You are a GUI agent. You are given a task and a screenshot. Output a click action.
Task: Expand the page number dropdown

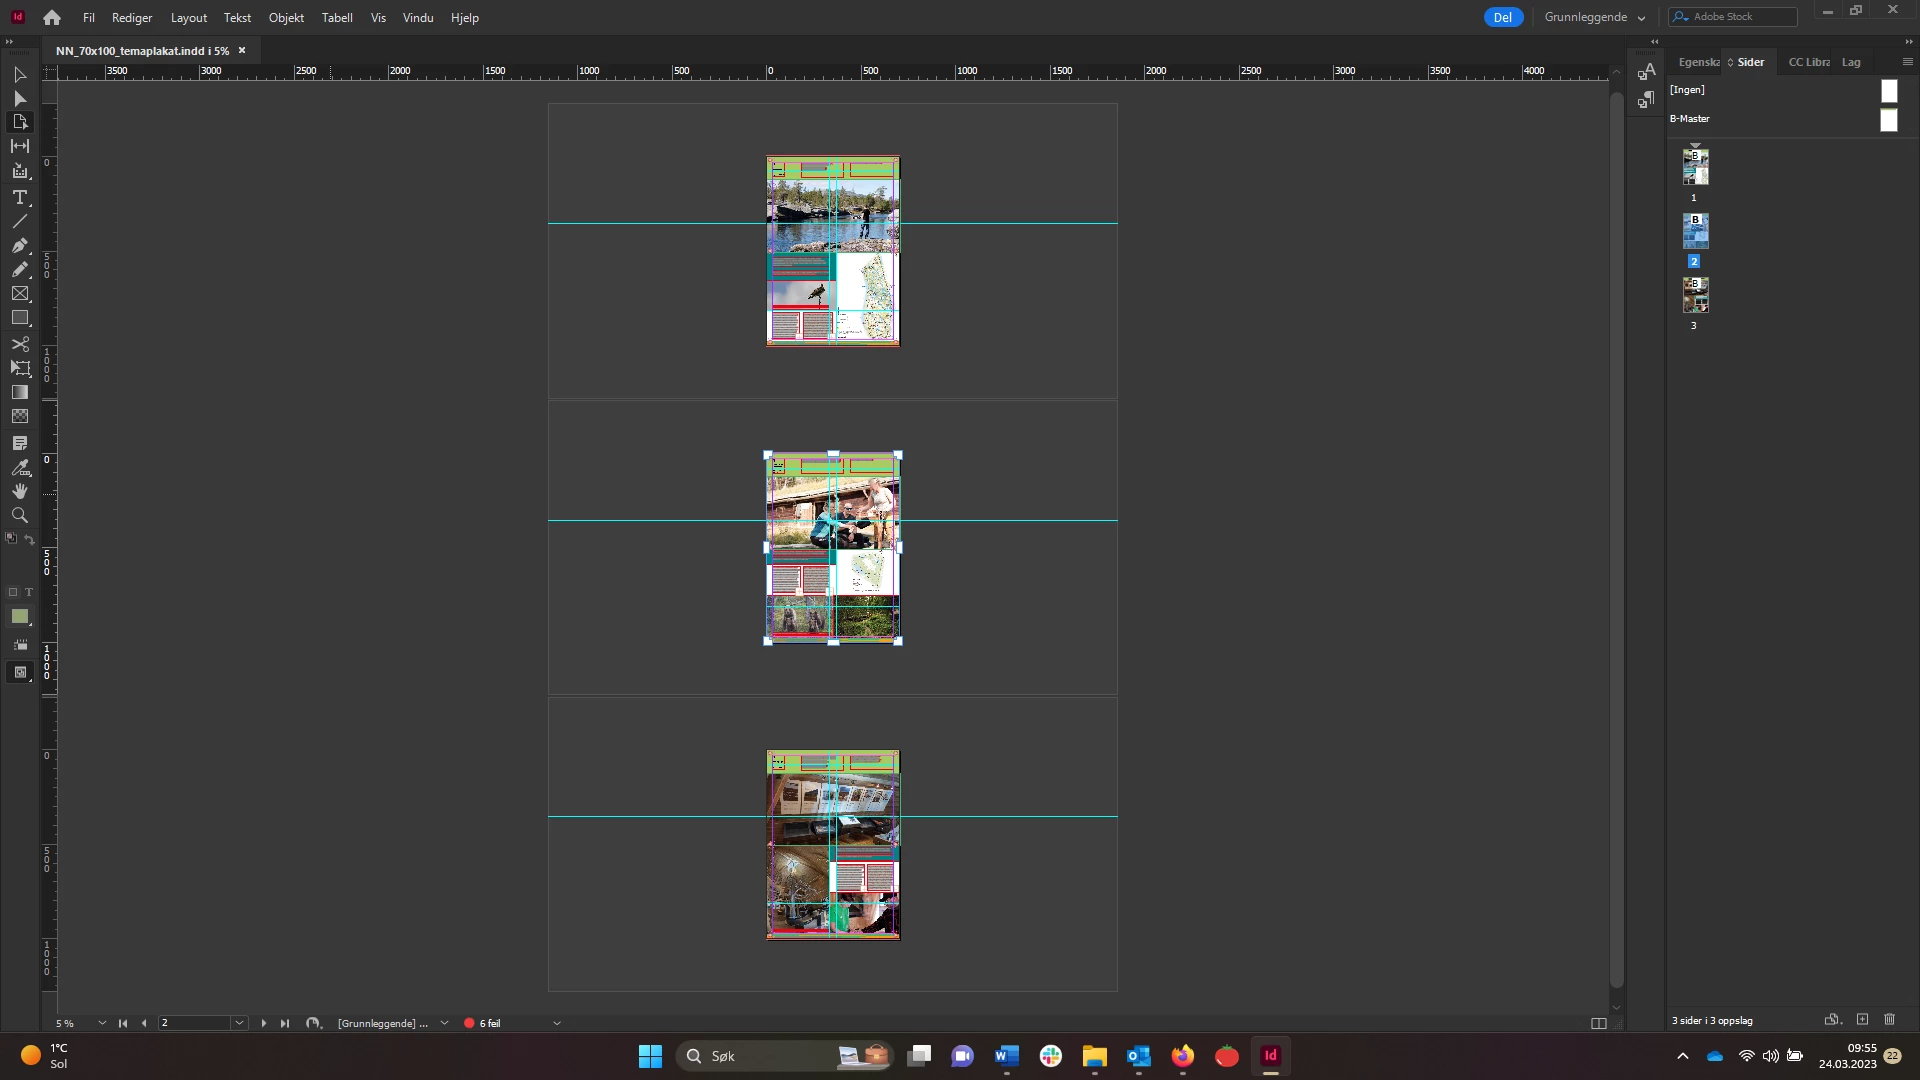[239, 1023]
